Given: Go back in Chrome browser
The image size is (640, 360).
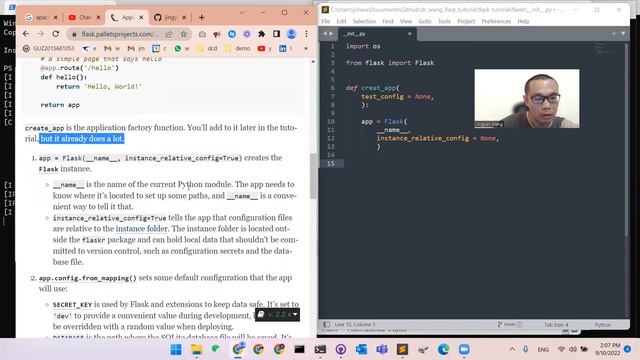Looking at the screenshot, I should click(26, 34).
